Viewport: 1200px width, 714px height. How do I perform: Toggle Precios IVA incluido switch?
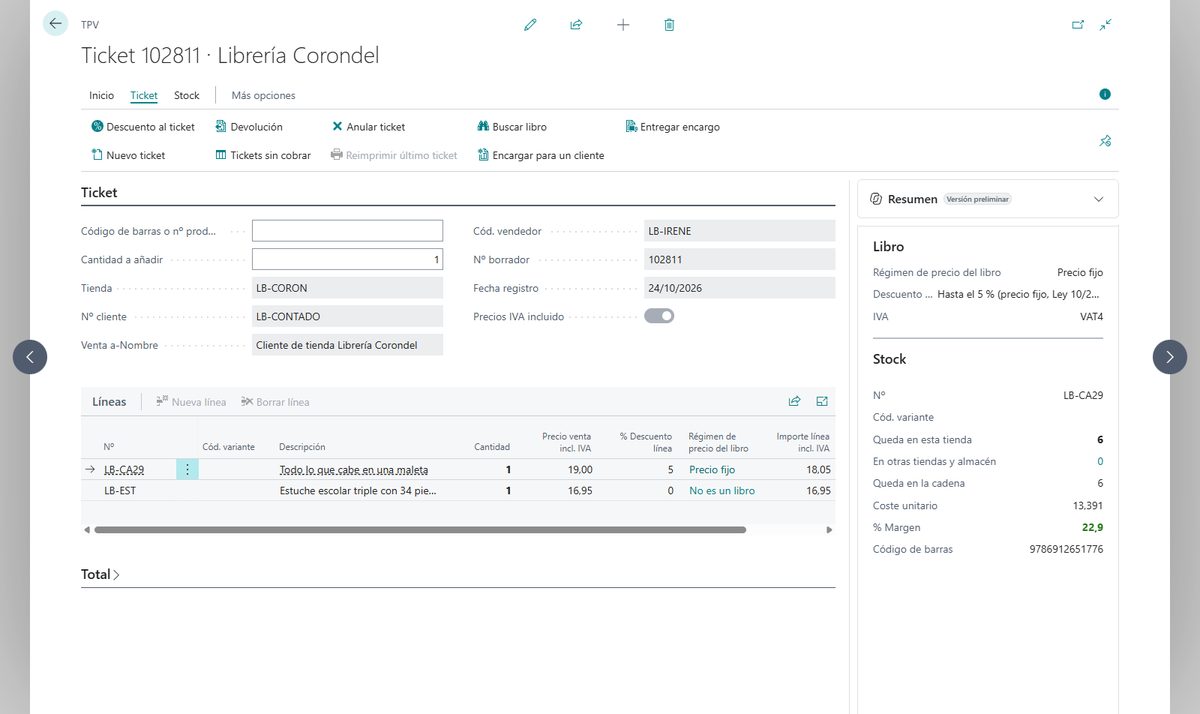pyautogui.click(x=659, y=316)
